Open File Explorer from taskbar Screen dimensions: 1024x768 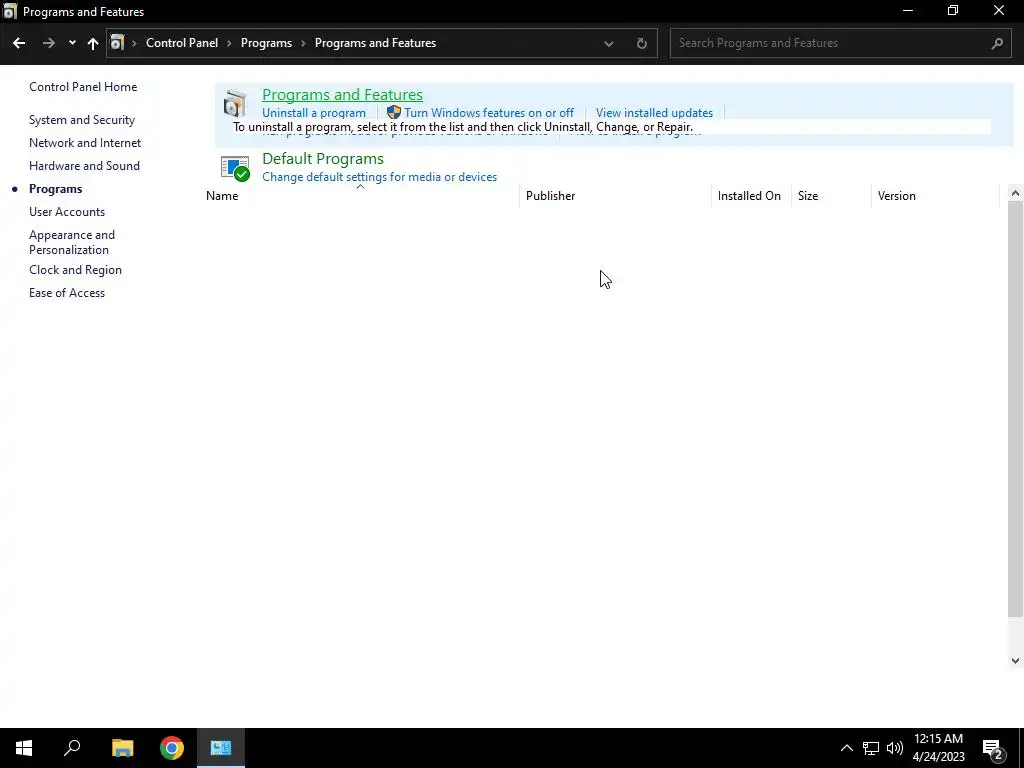tap(122, 748)
